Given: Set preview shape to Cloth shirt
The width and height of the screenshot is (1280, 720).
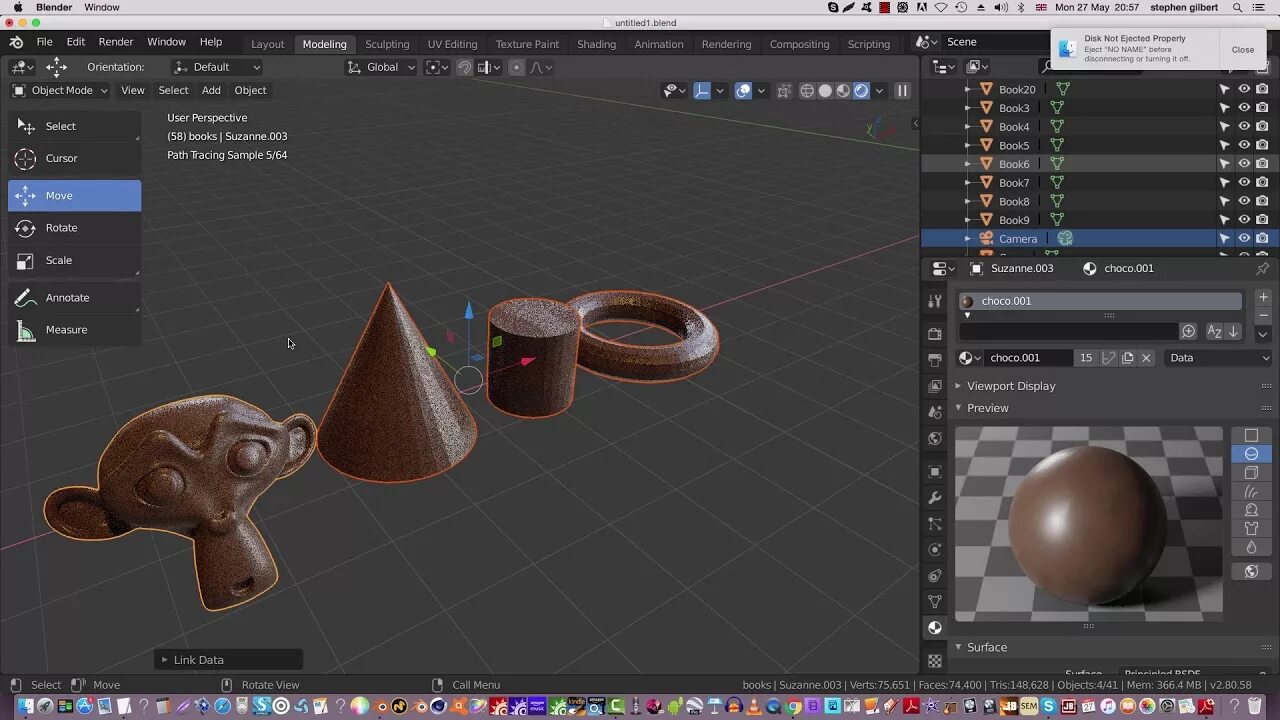Looking at the screenshot, I should point(1251,528).
